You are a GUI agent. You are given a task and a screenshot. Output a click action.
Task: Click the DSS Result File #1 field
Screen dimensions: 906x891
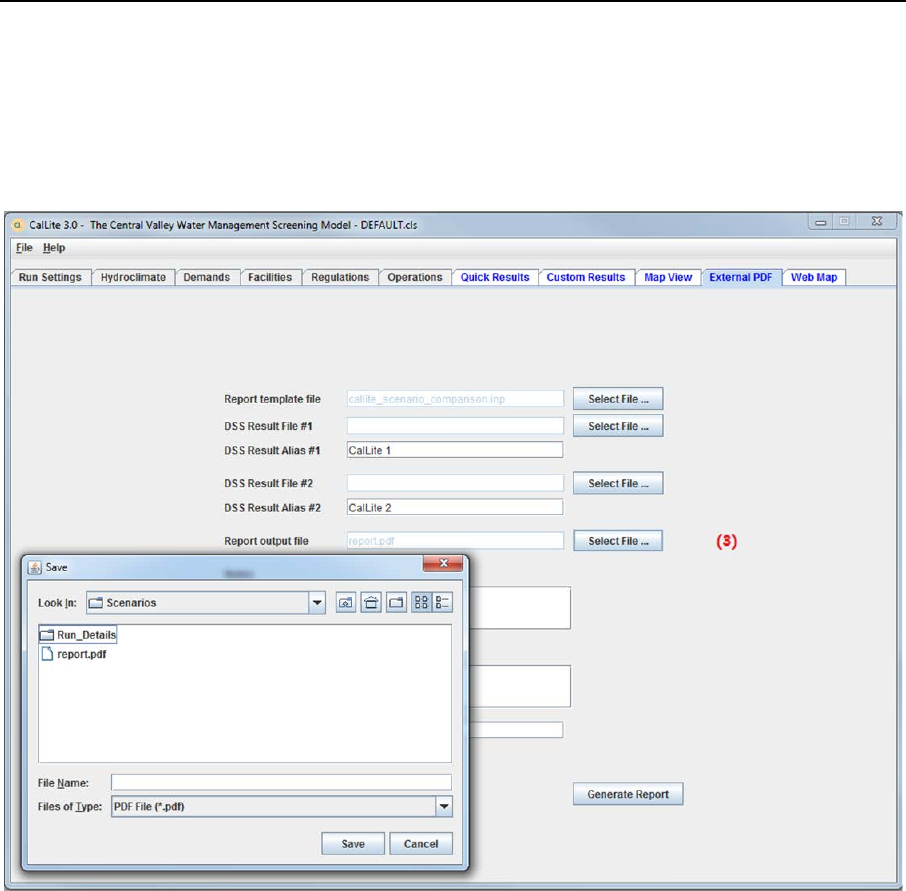pyautogui.click(x=455, y=426)
